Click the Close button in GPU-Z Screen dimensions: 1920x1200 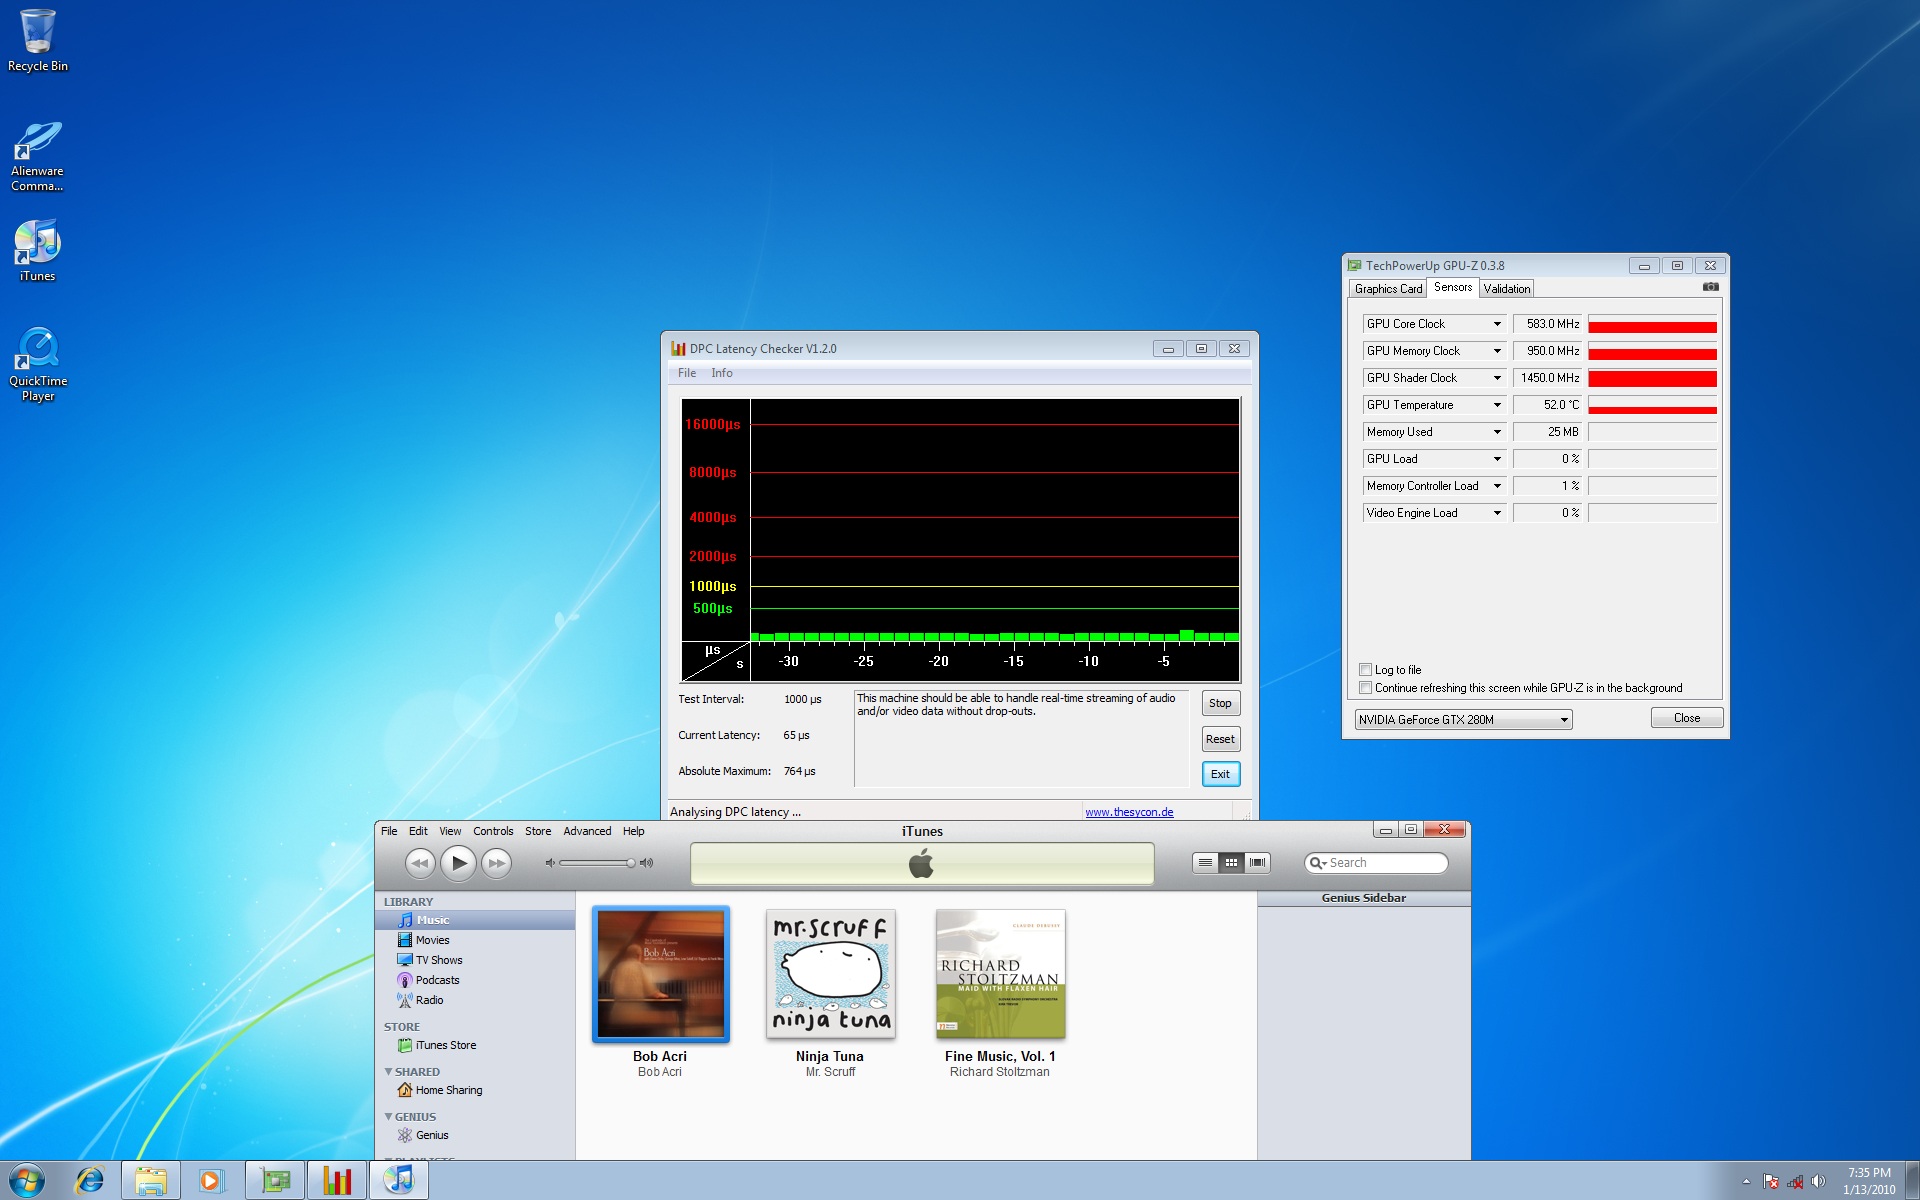pyautogui.click(x=1686, y=718)
